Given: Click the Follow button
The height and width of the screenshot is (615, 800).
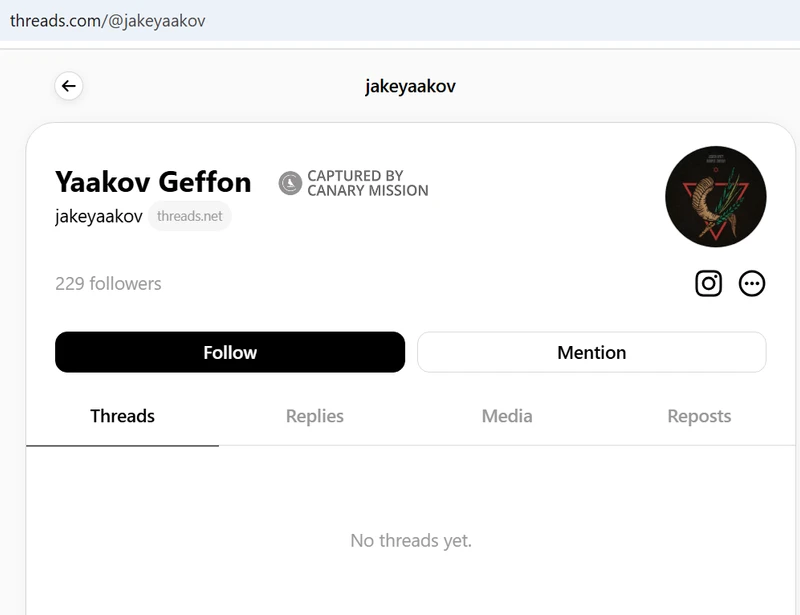Looking at the screenshot, I should [229, 352].
